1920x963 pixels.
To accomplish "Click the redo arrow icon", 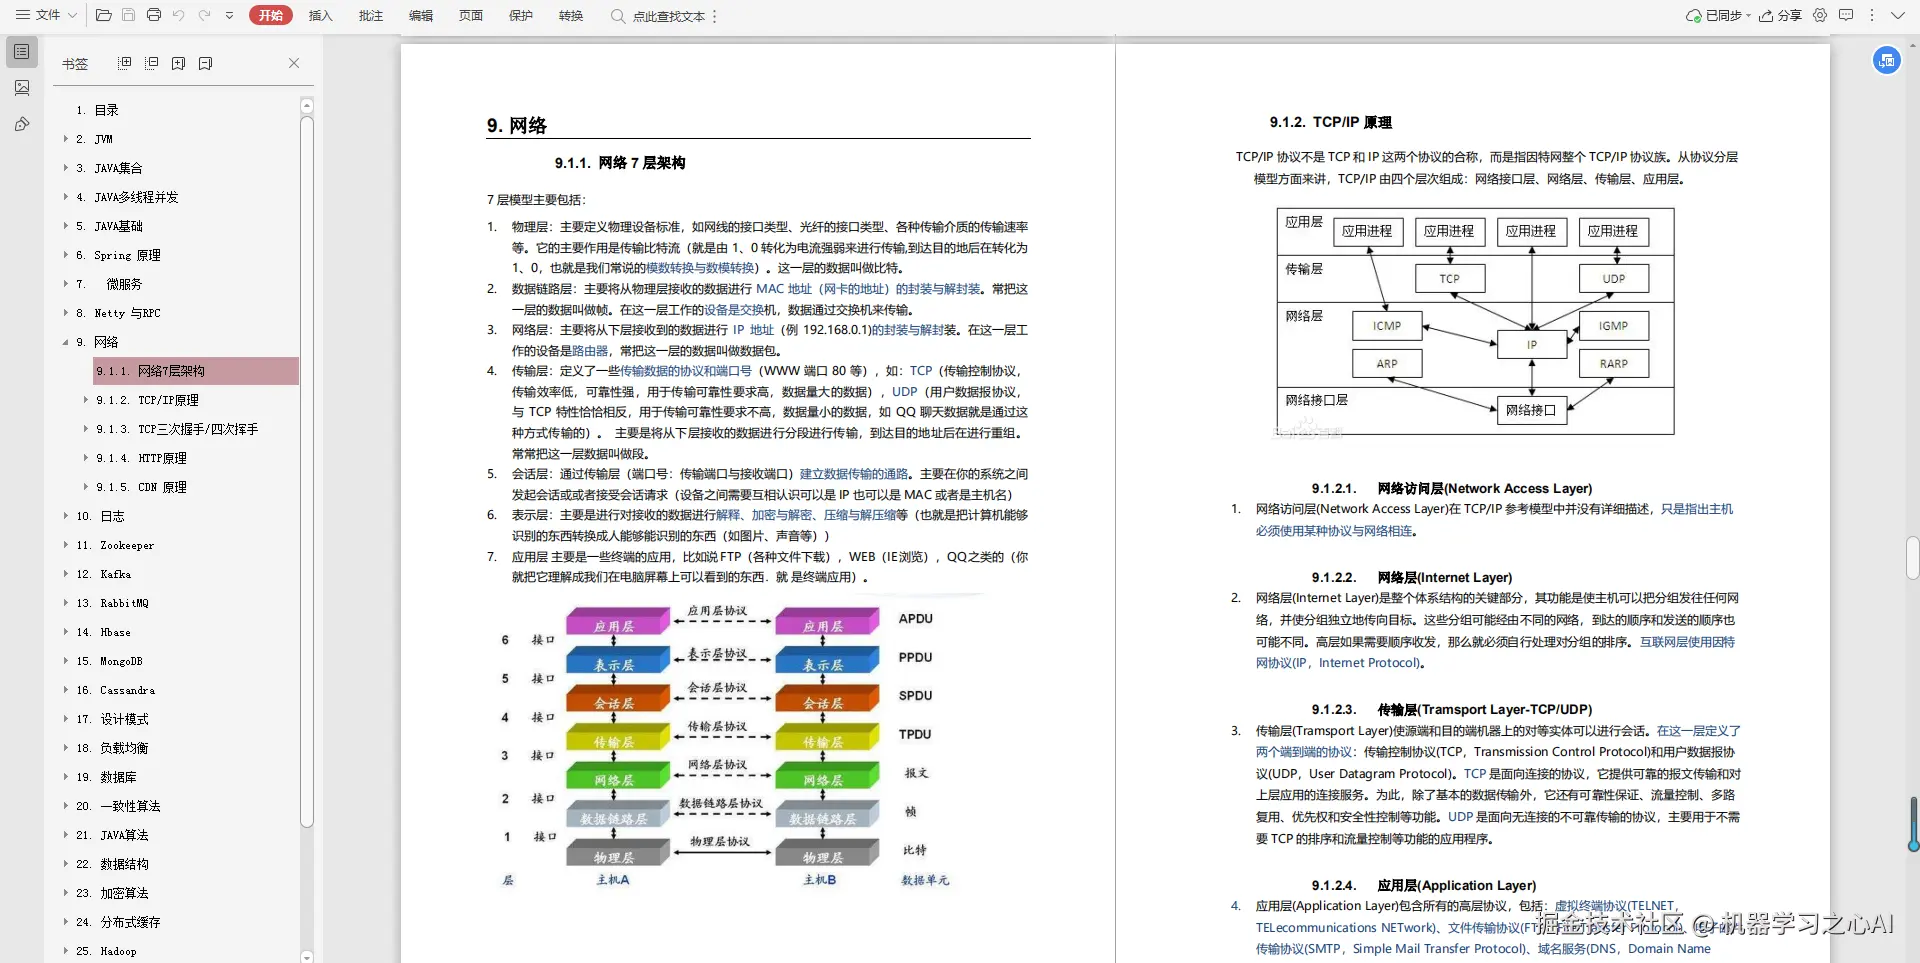I will [x=204, y=15].
